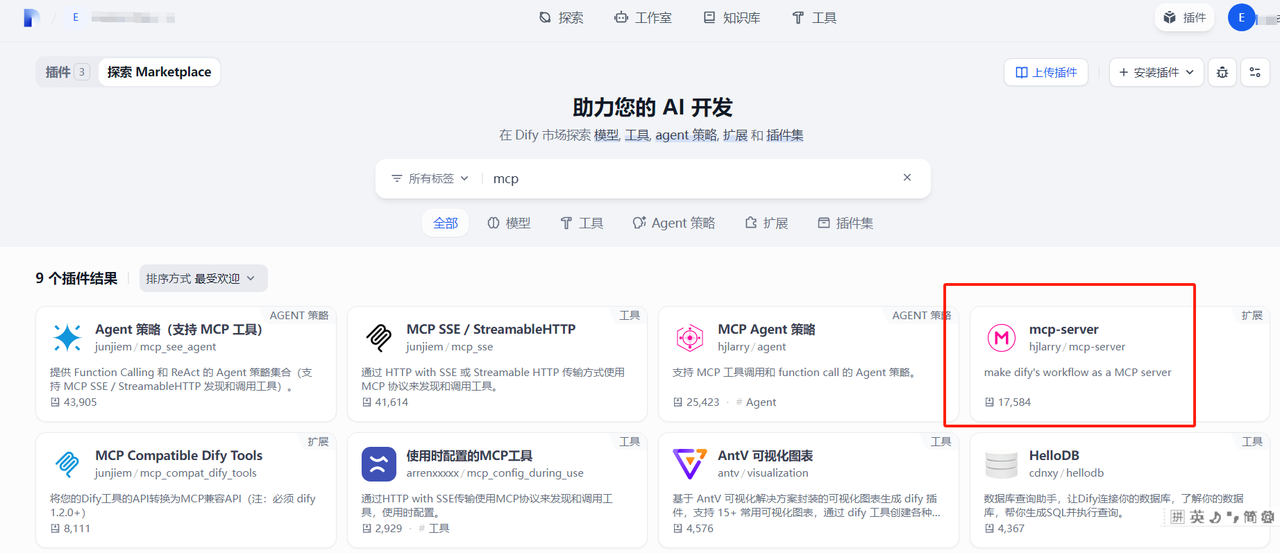Click the AntV 可视化图表 plugin icon

click(690, 464)
